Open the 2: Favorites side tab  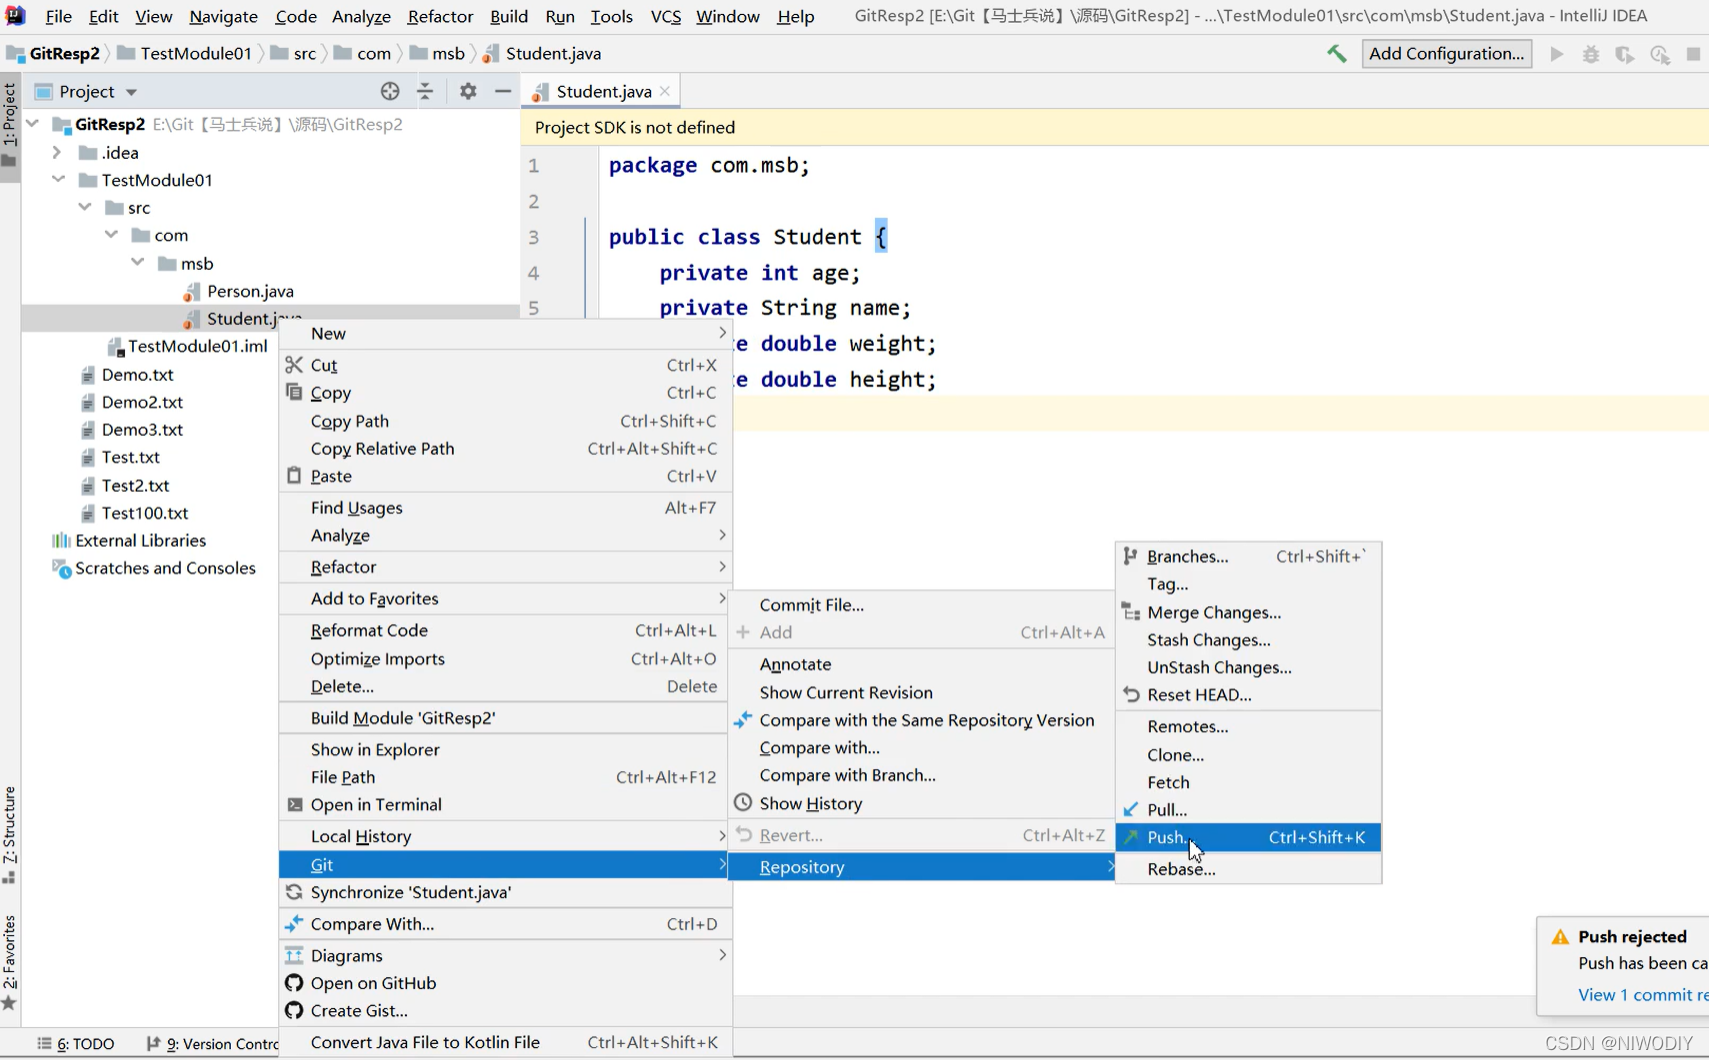[x=10, y=962]
